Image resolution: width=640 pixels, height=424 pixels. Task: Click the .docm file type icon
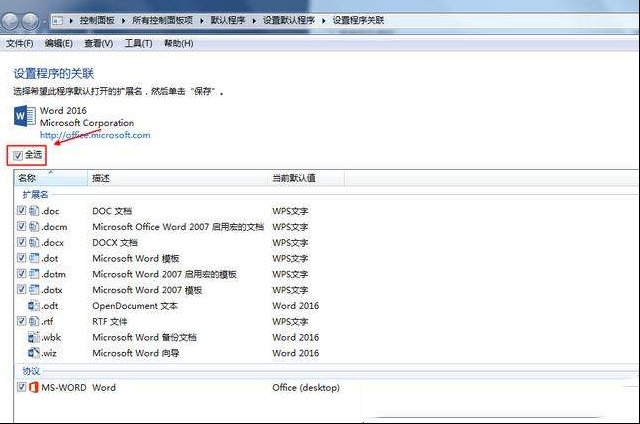pos(34,226)
